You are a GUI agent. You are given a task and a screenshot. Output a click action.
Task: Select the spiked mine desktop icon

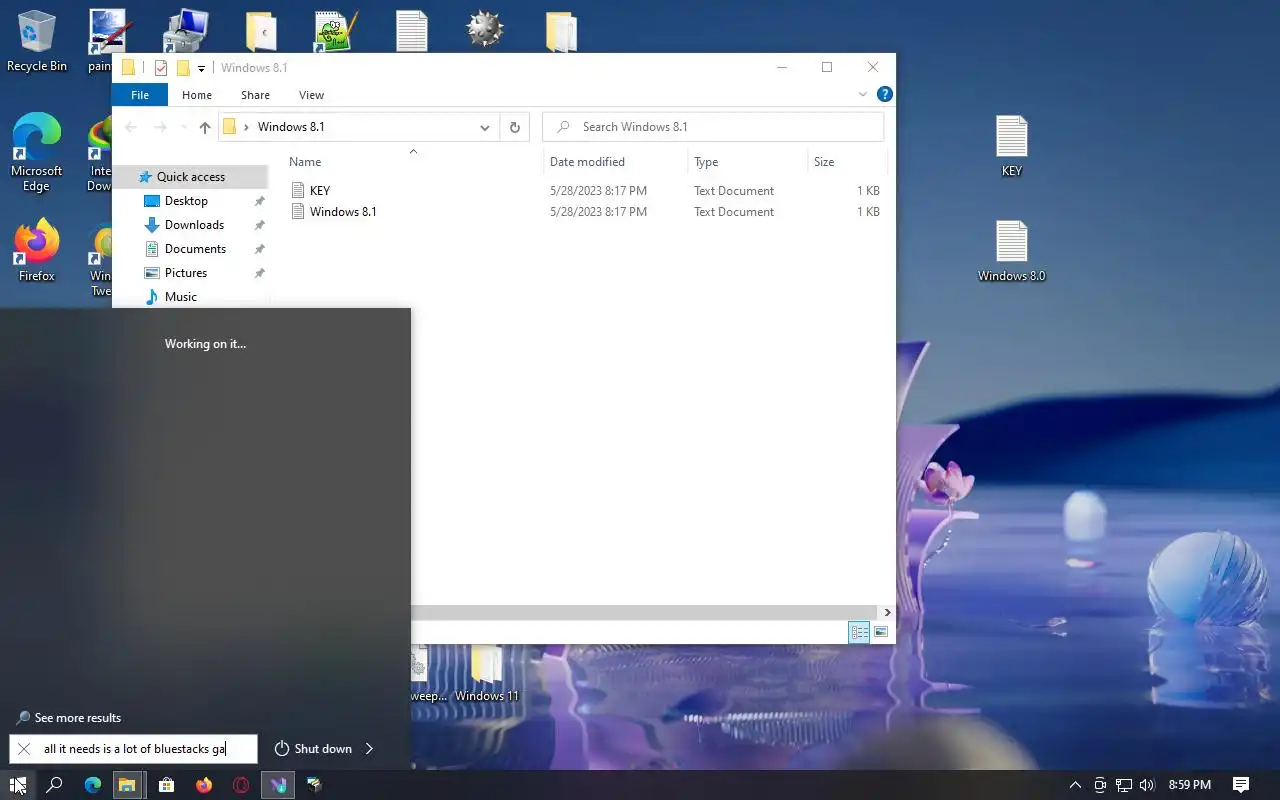pyautogui.click(x=485, y=30)
